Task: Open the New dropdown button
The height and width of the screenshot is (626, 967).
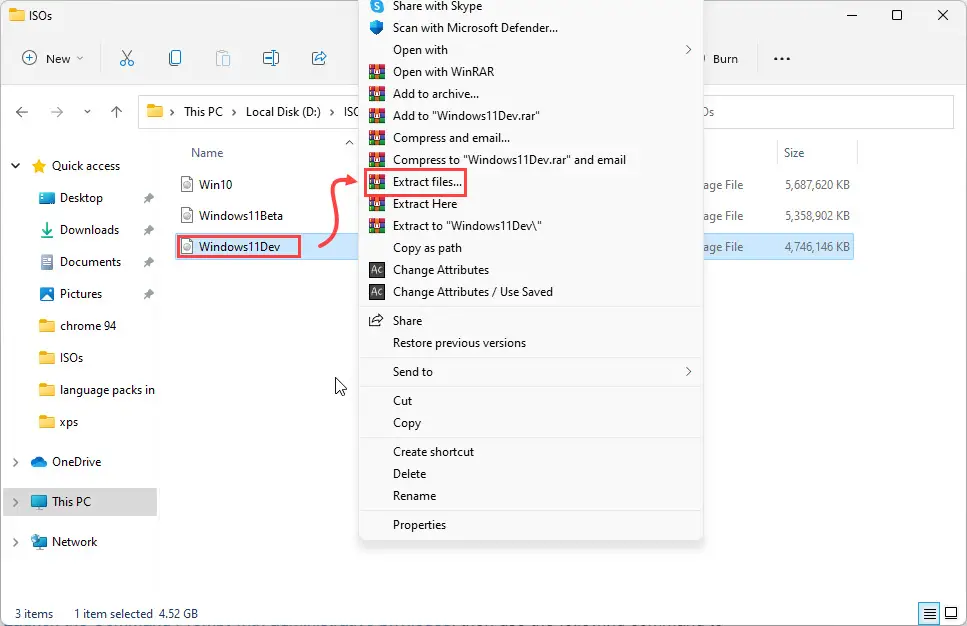Action: tap(52, 59)
